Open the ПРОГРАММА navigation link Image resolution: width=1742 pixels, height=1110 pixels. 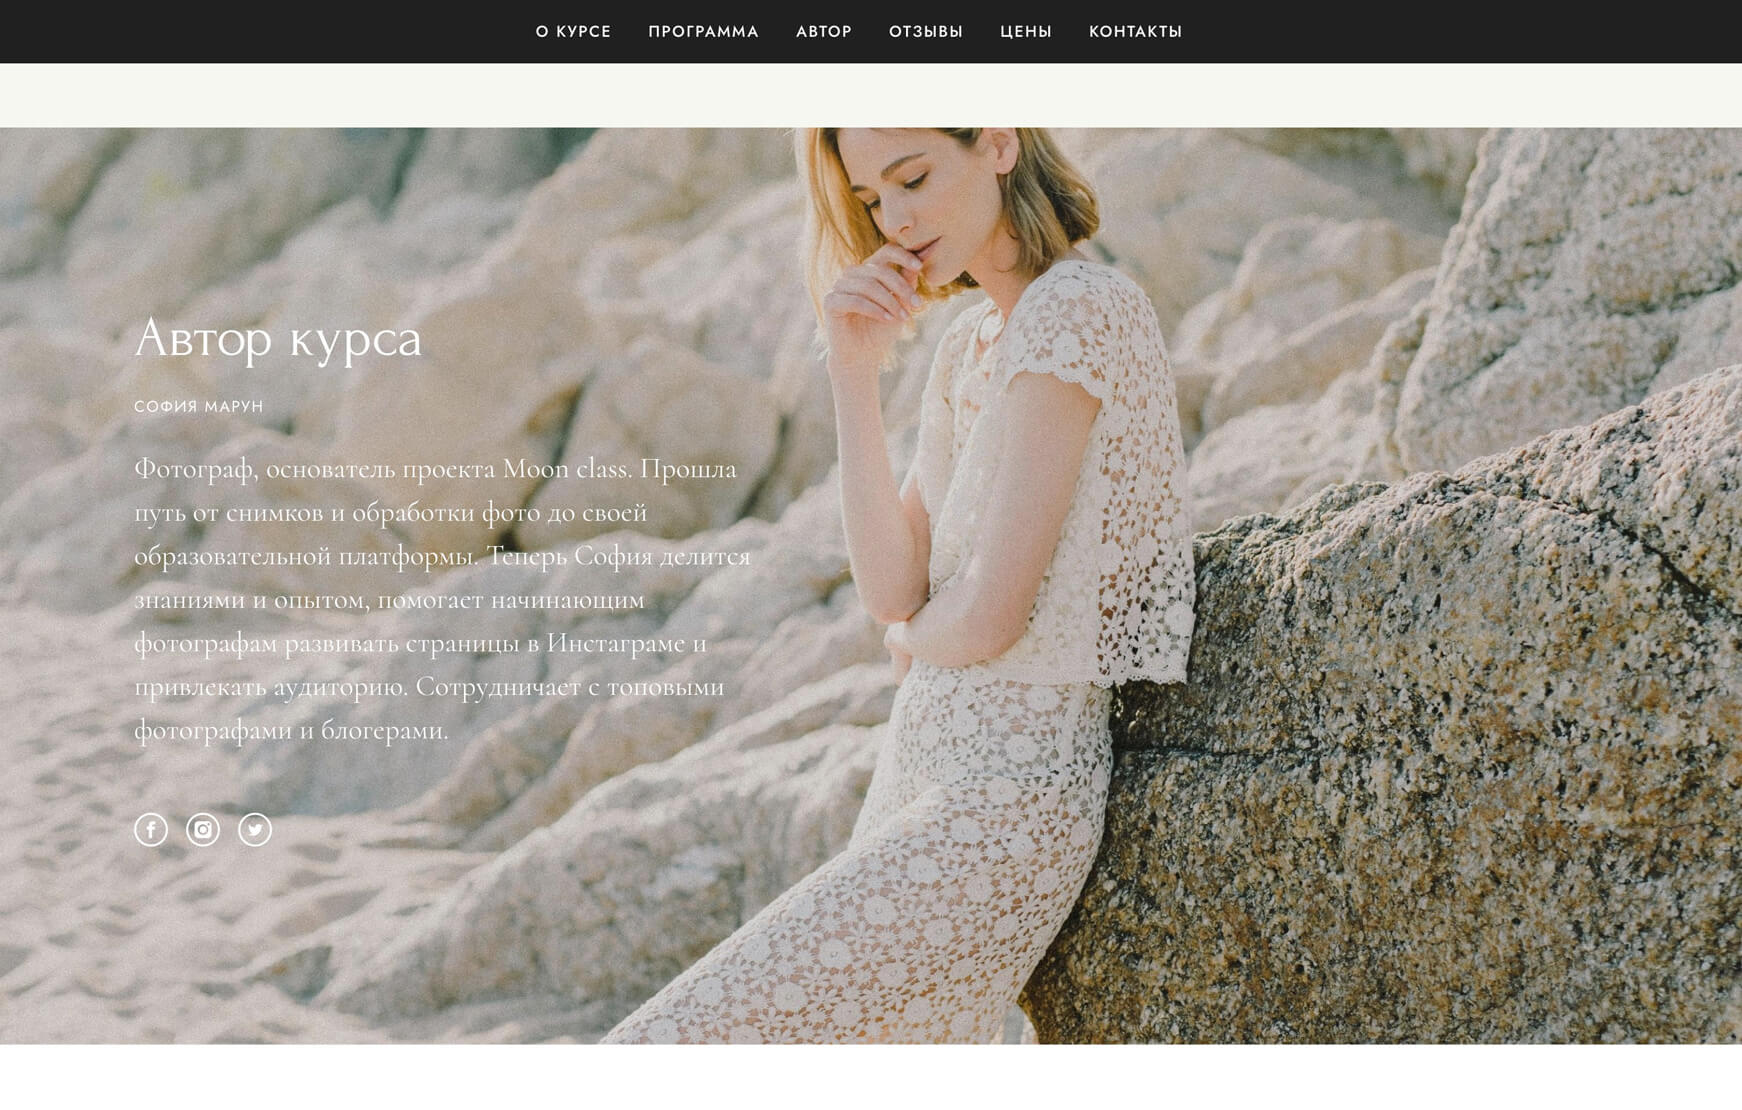704,32
